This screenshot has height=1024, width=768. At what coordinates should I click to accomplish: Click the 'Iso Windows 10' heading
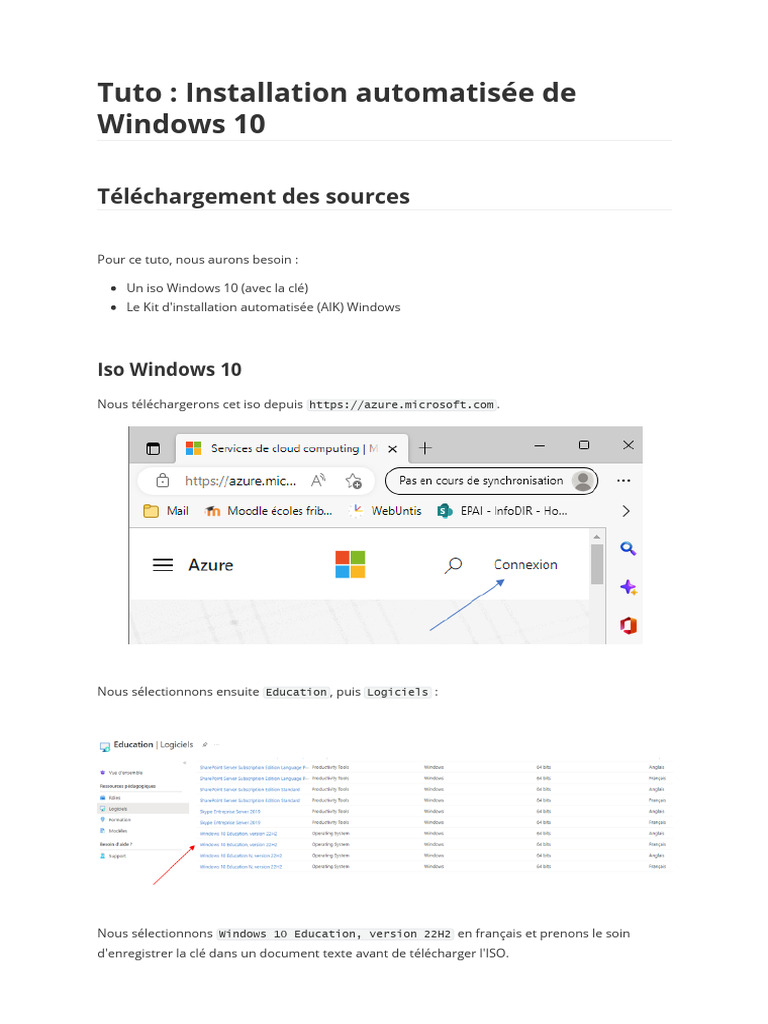[169, 370]
